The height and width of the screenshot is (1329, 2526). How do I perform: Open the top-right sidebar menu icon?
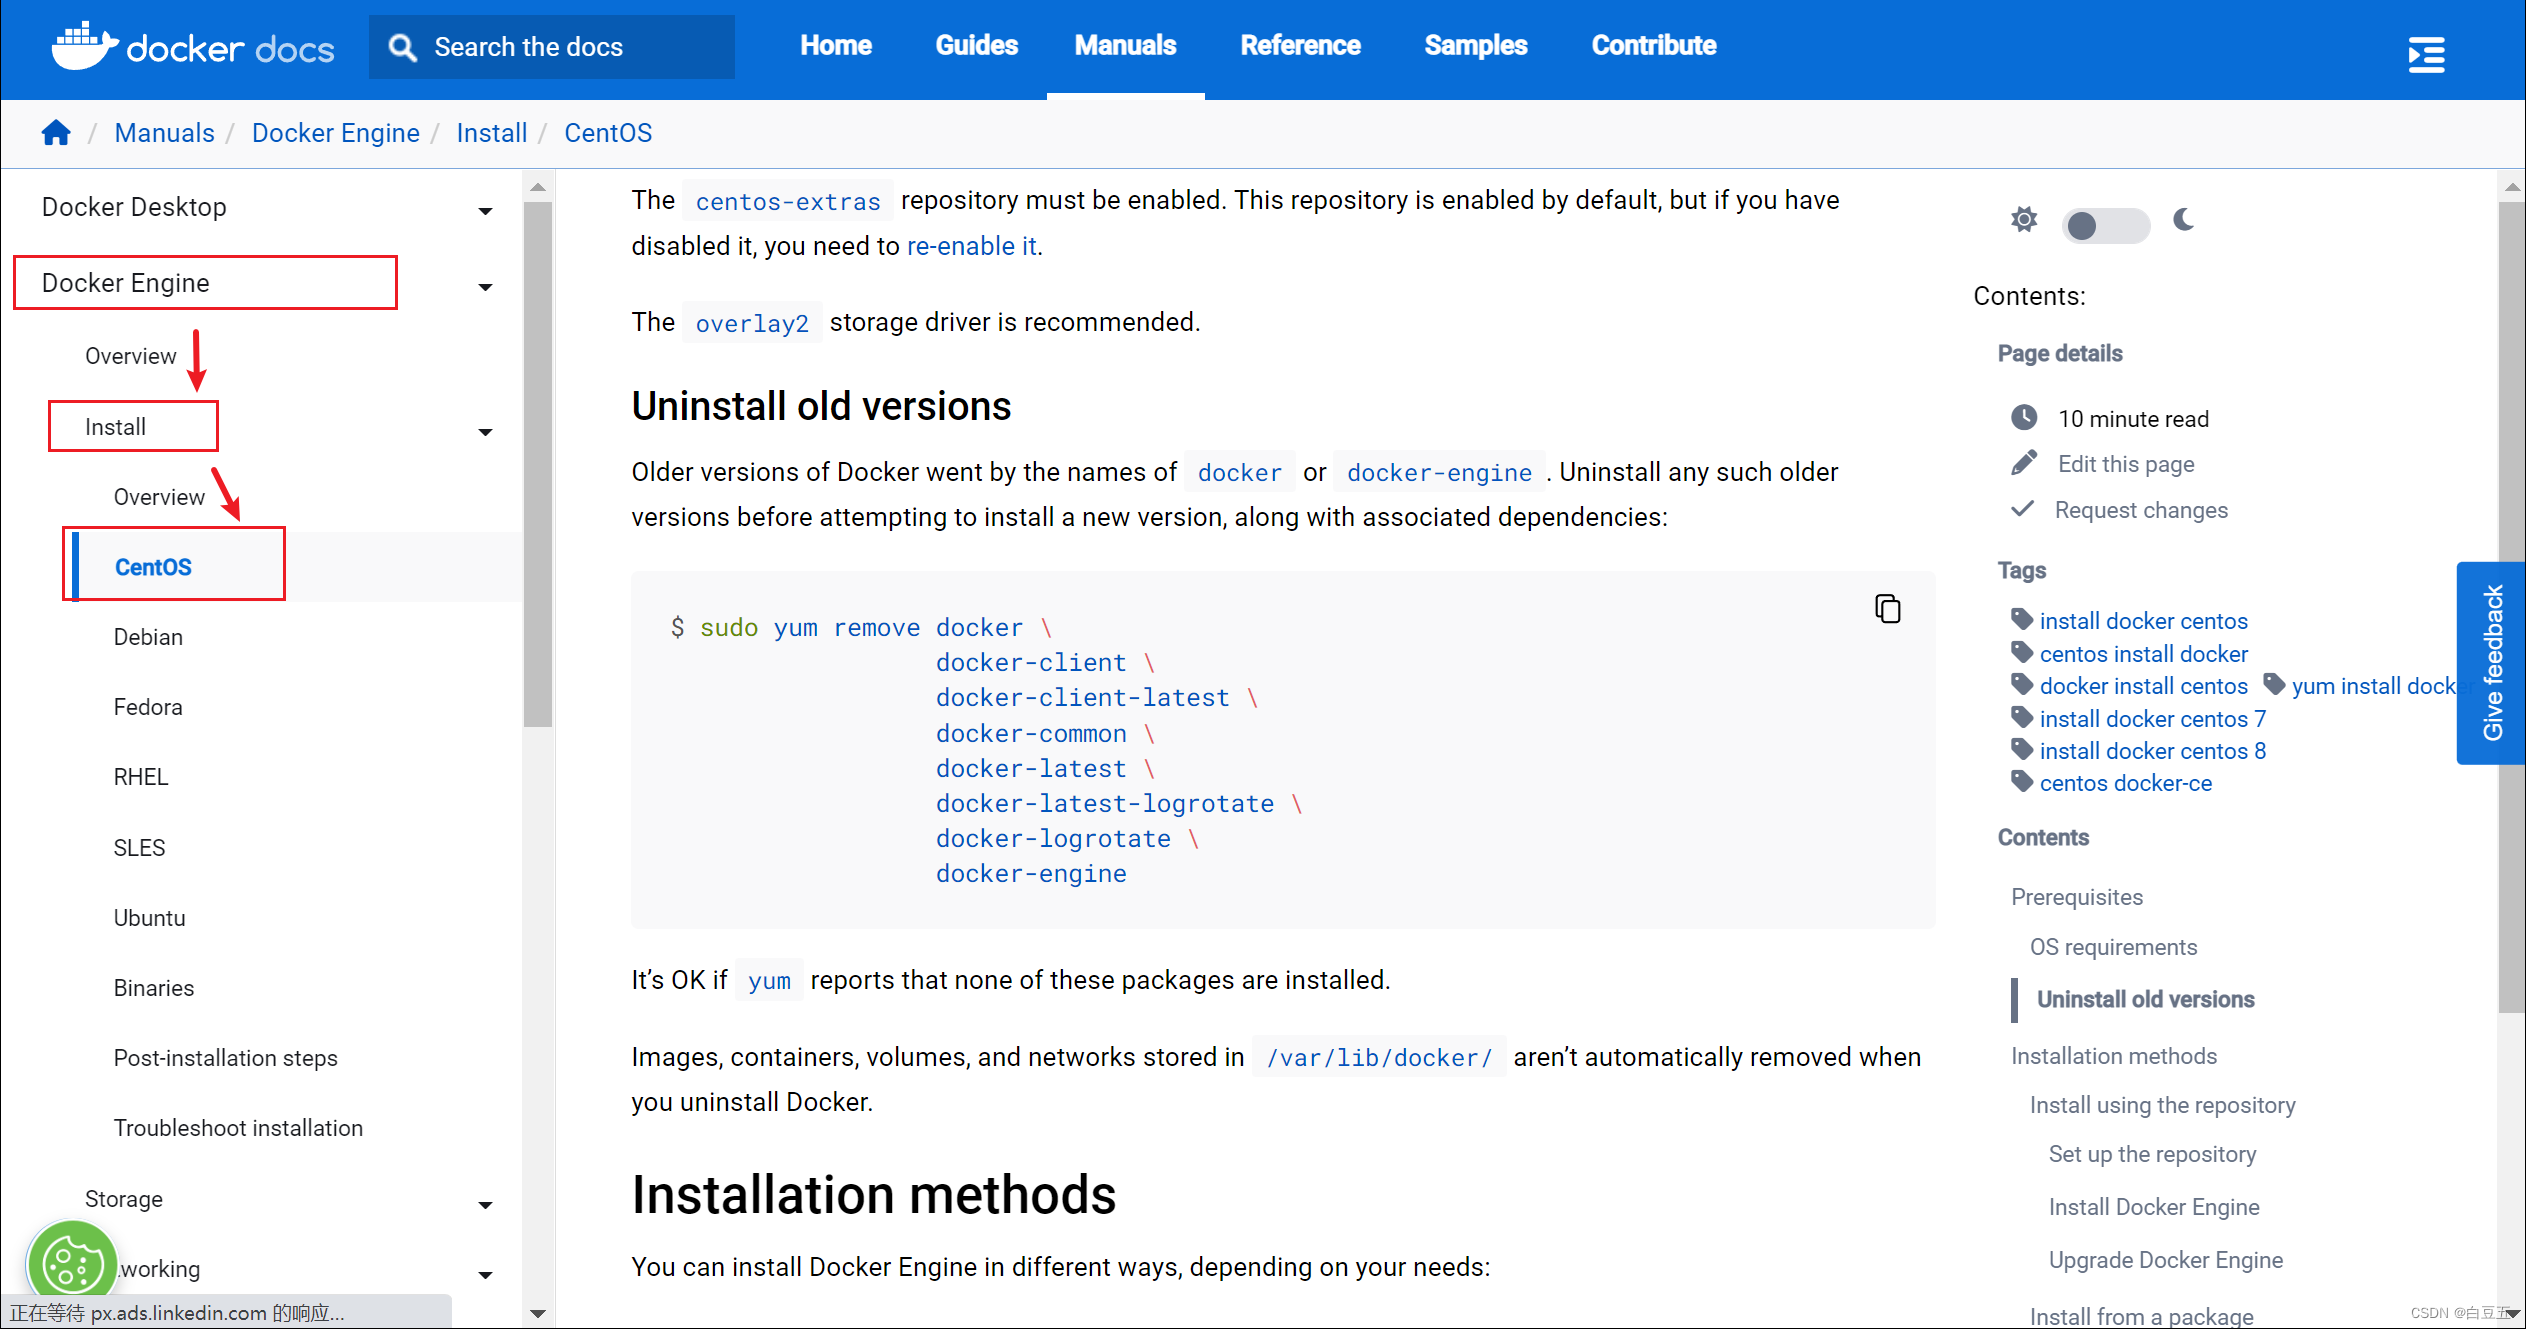(x=2426, y=54)
